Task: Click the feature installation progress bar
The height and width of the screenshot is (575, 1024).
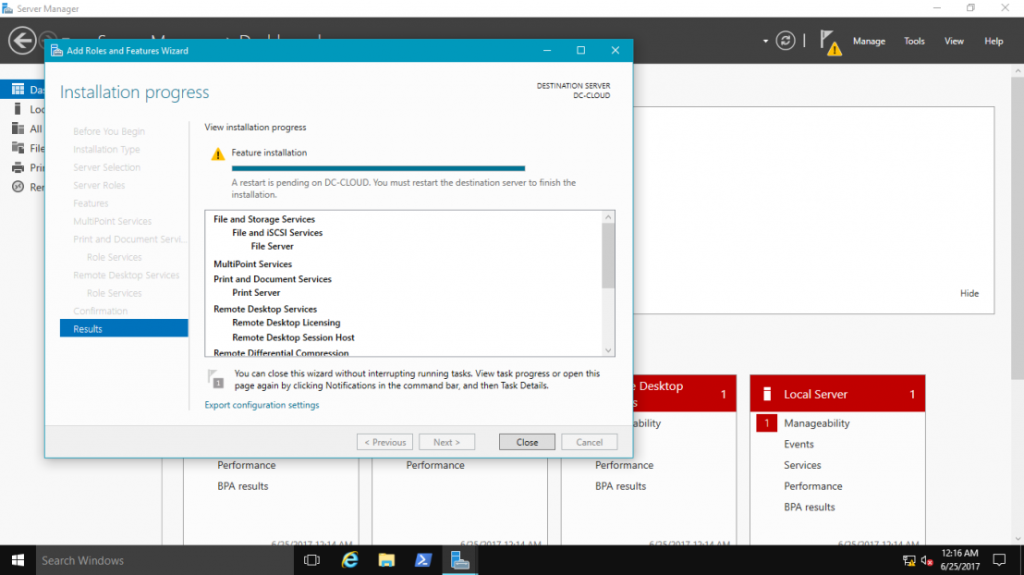Action: (x=378, y=169)
